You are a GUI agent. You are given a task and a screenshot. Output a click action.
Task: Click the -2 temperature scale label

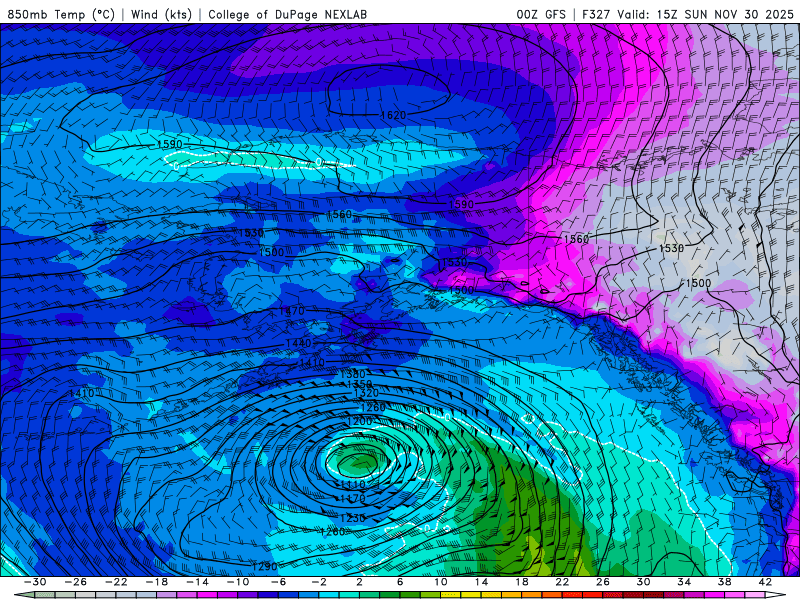319,582
